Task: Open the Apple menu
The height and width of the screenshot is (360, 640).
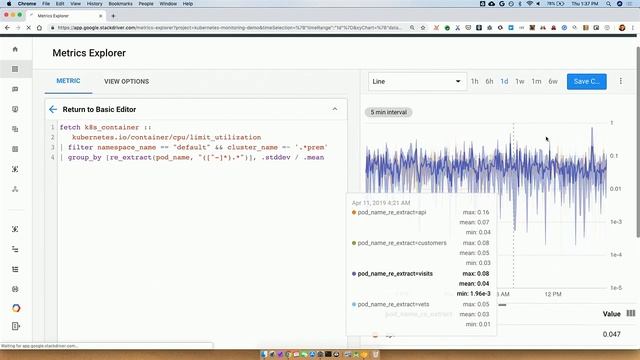Action: point(9,4)
